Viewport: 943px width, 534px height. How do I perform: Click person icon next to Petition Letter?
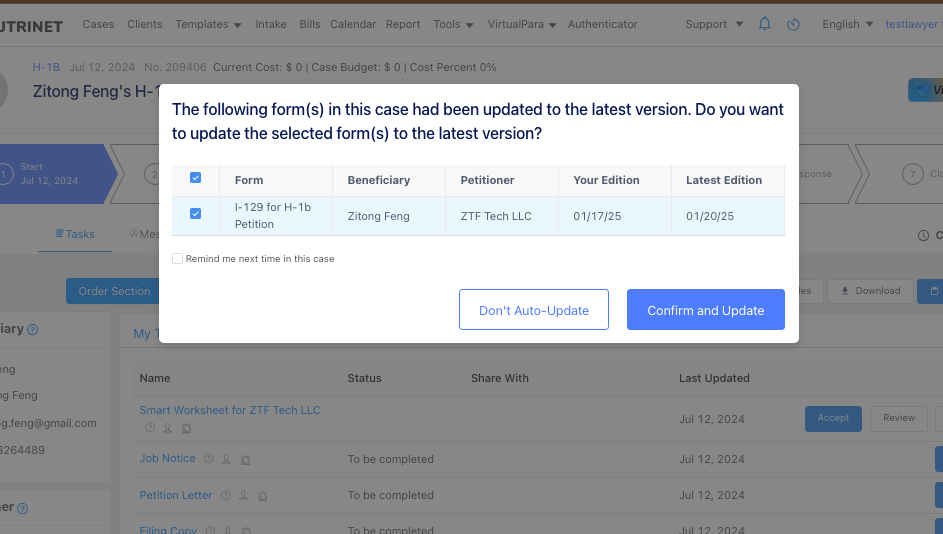point(243,495)
